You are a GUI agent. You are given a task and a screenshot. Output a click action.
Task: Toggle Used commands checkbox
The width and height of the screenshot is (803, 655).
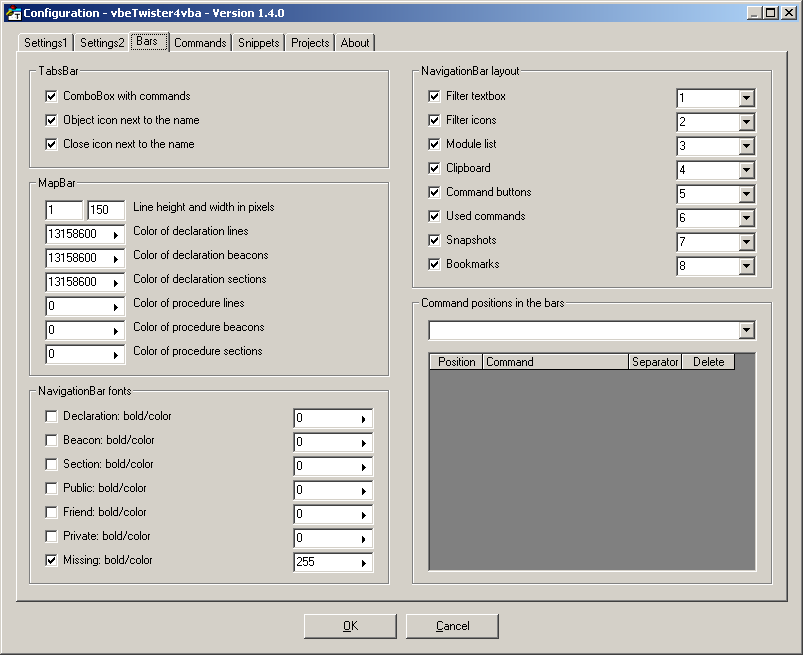point(434,217)
